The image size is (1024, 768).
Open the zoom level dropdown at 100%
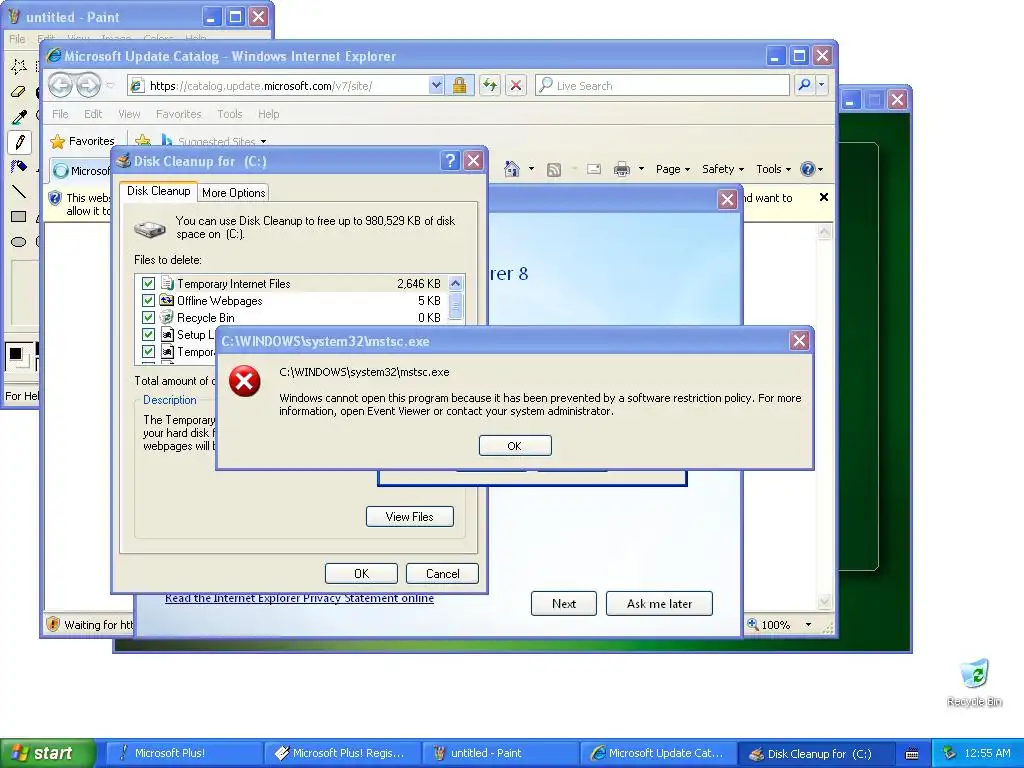pyautogui.click(x=808, y=625)
